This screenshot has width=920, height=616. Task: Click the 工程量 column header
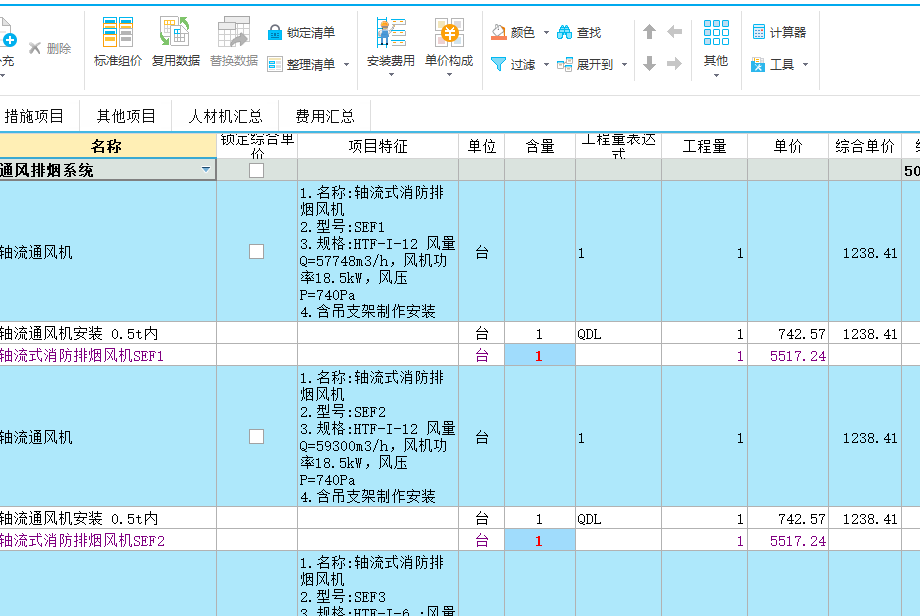[704, 146]
